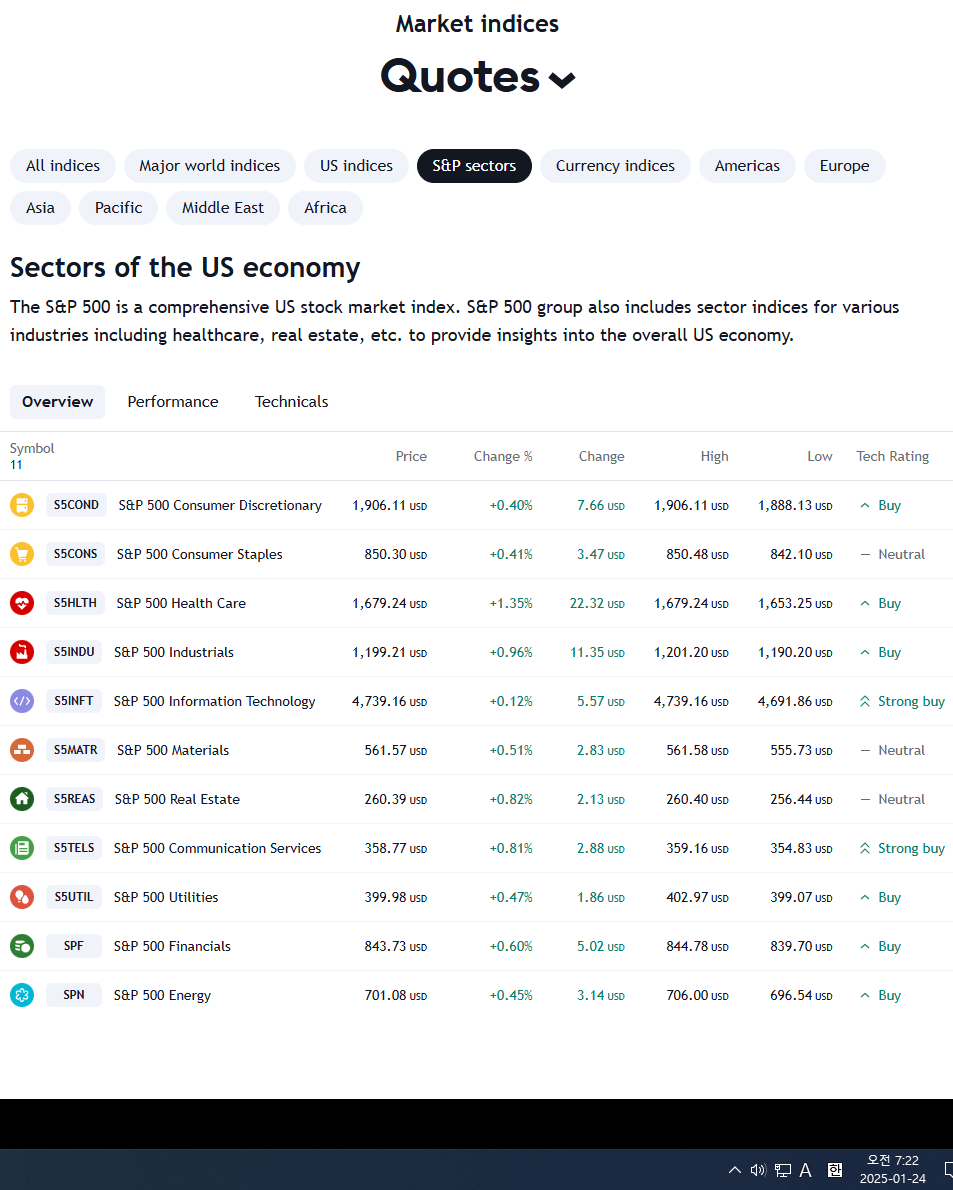This screenshot has width=953, height=1190.
Task: Click the Consumer Staples cart icon
Action: pos(21,554)
